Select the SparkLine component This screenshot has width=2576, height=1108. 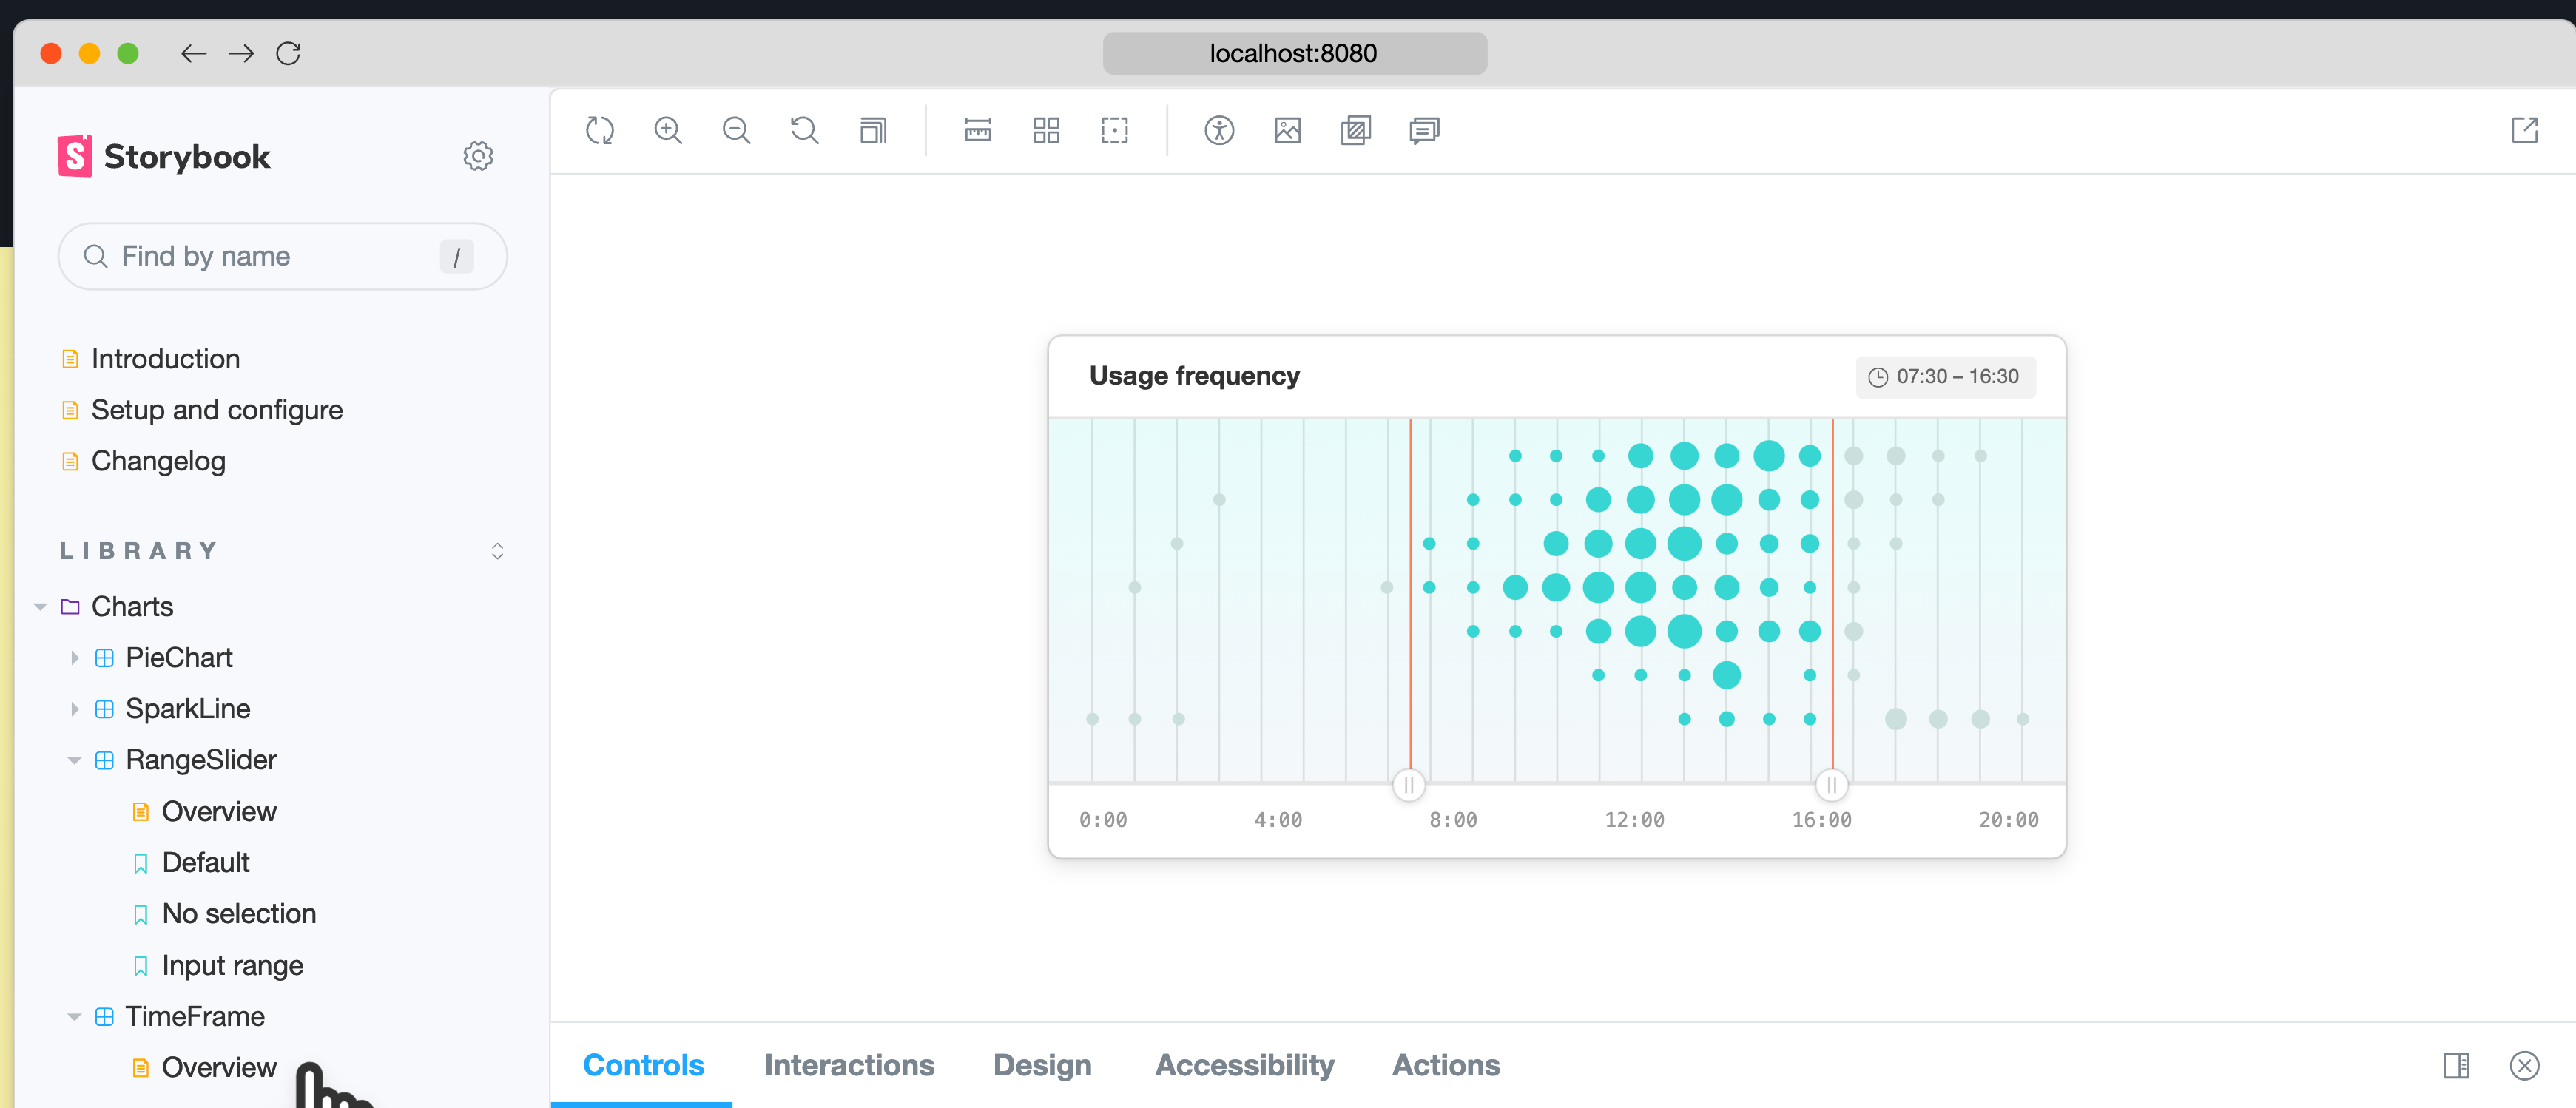tap(188, 709)
